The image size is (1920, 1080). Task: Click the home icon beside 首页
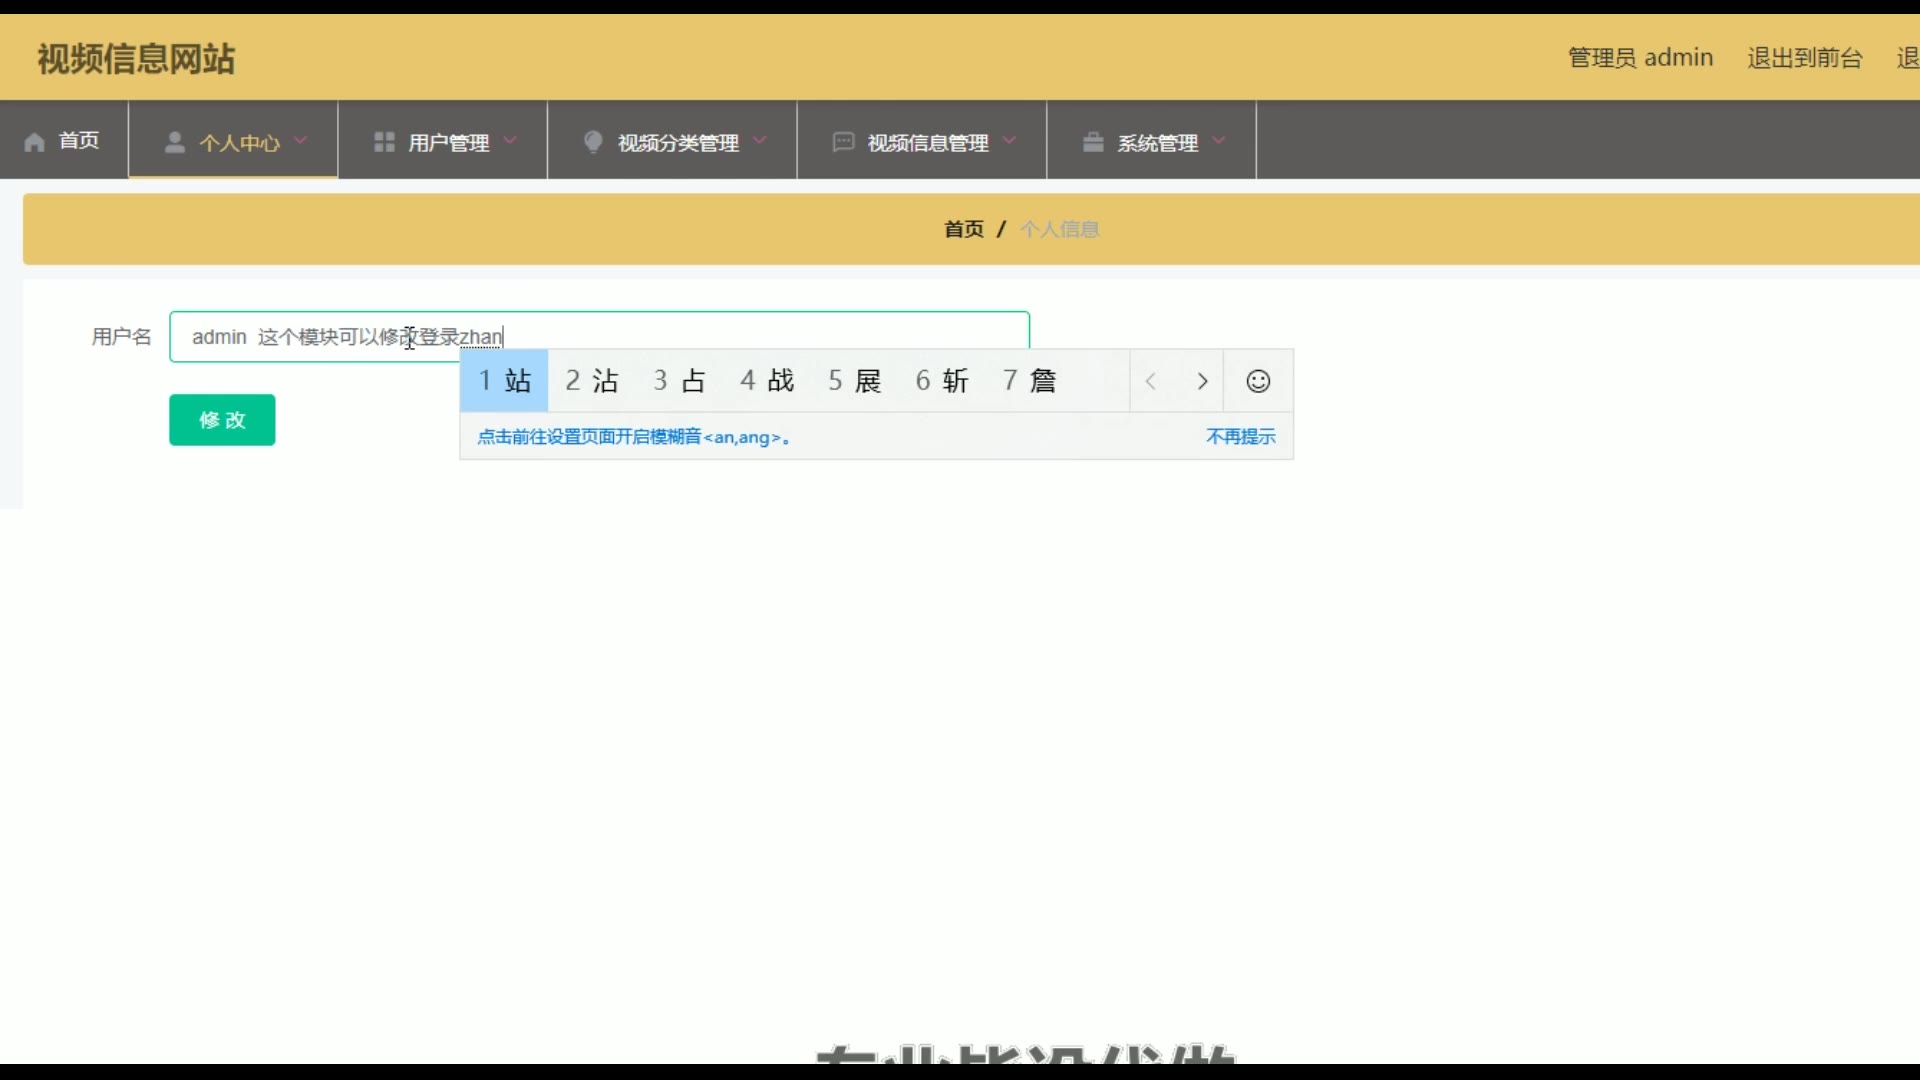tap(35, 142)
